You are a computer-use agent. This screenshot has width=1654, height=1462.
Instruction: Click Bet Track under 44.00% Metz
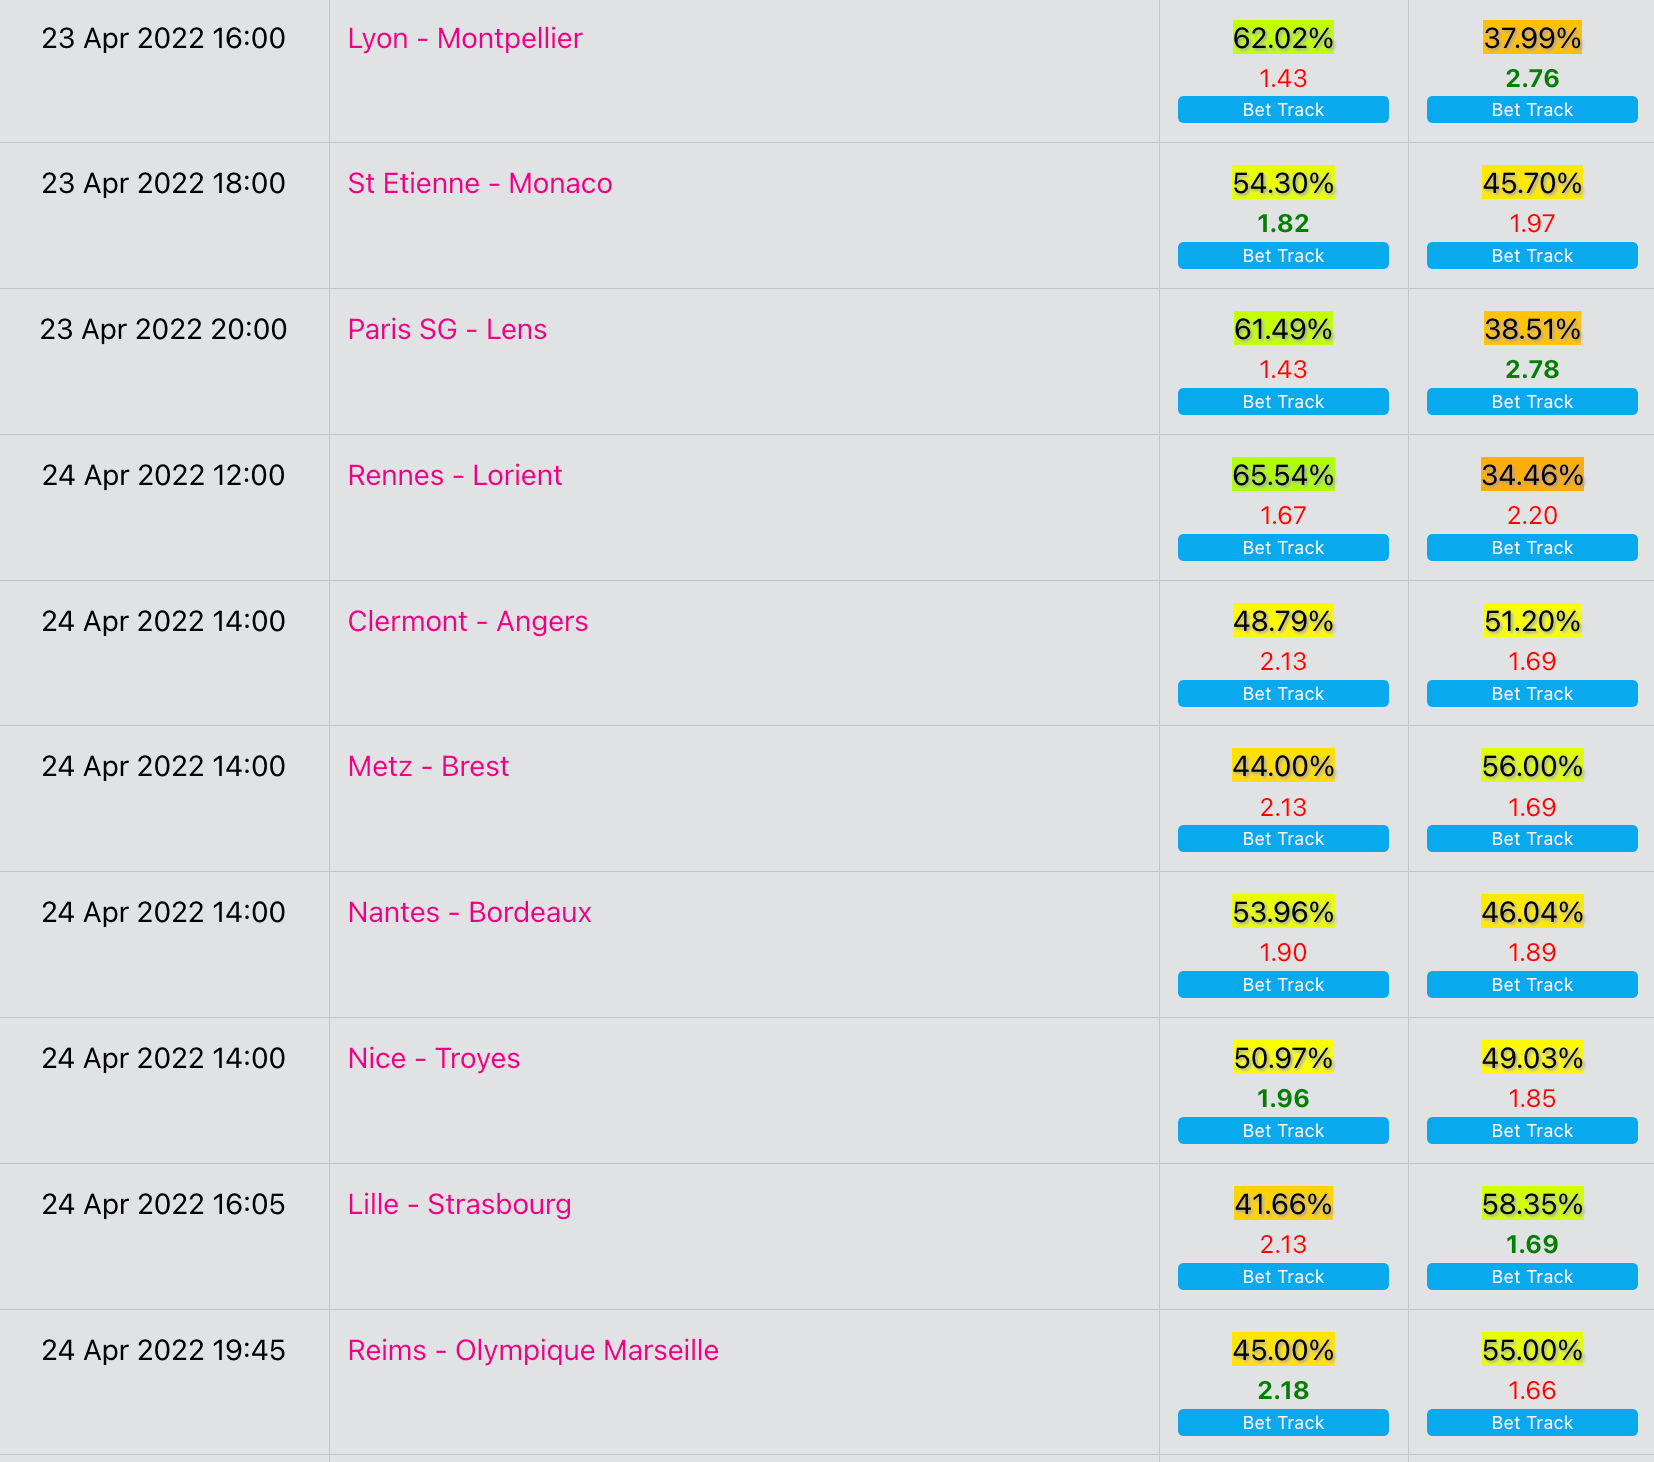tap(1283, 839)
